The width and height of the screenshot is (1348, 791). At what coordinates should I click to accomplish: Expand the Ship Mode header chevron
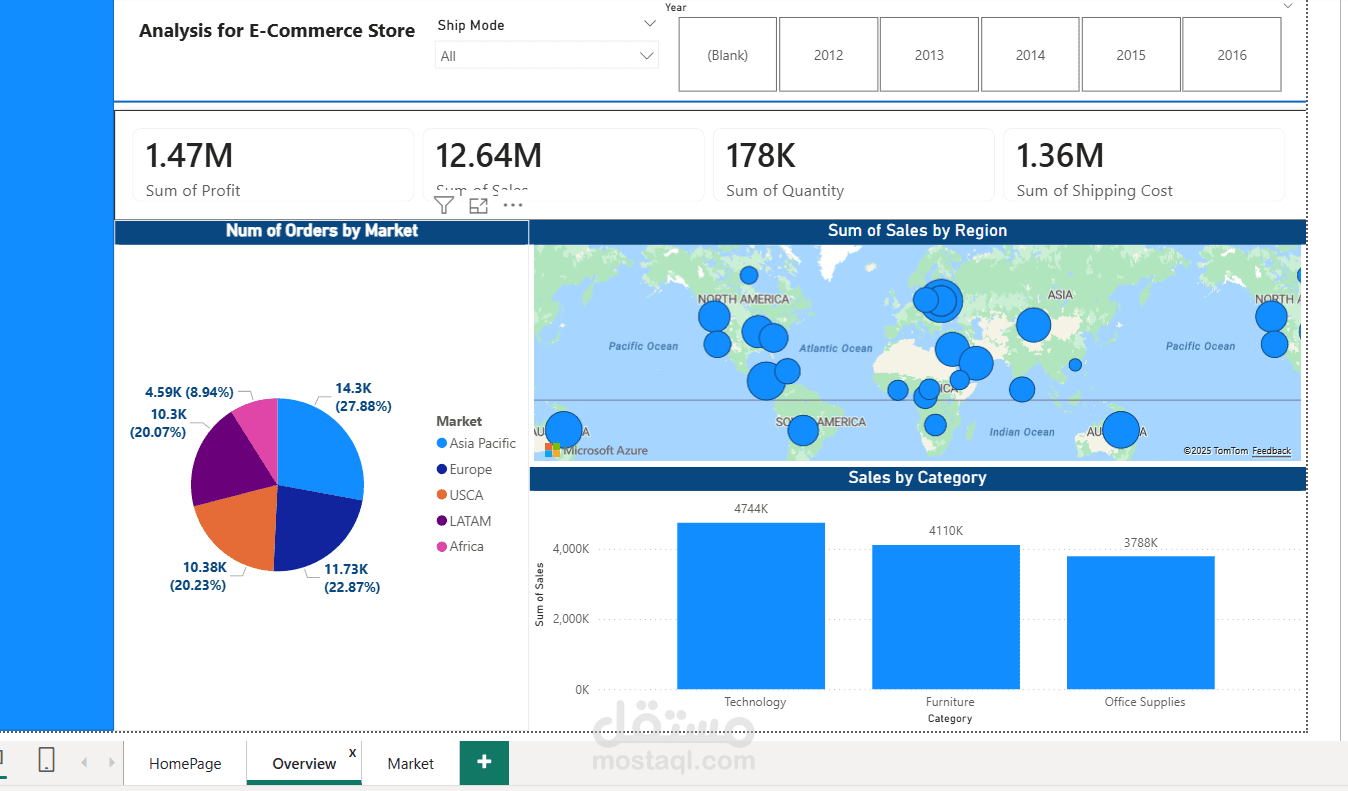(x=649, y=22)
